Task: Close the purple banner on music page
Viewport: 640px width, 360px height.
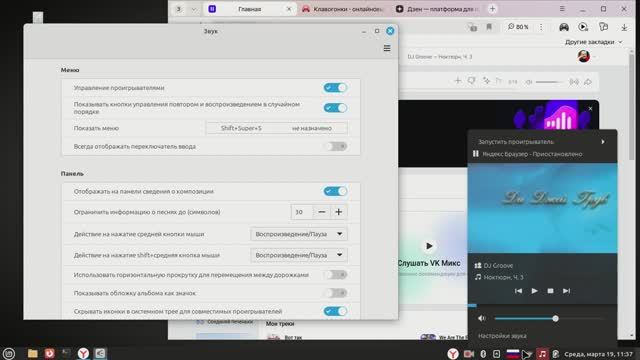Action: 590,109
